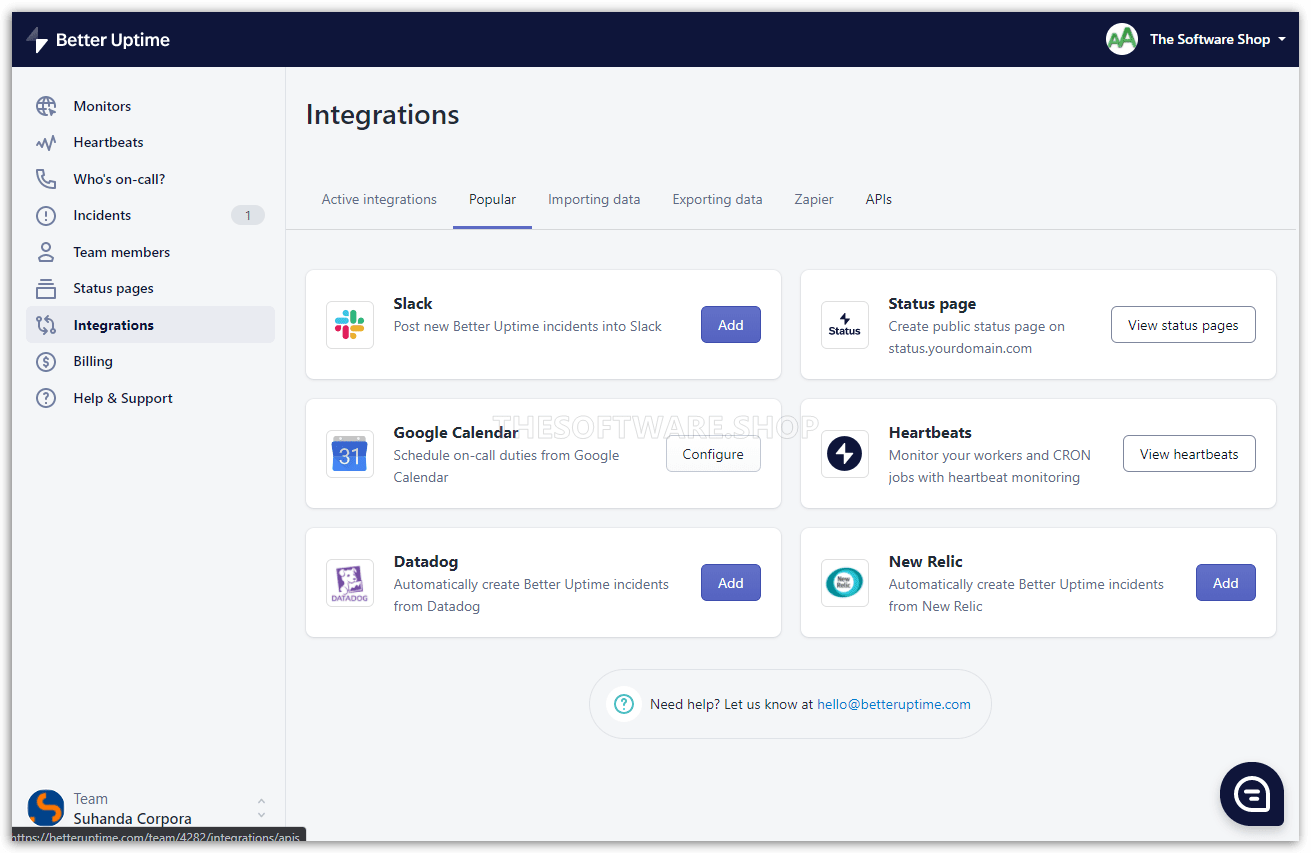Screen dimensions: 1311x853
Task: Open the Importing data tab
Action: [x=594, y=199]
